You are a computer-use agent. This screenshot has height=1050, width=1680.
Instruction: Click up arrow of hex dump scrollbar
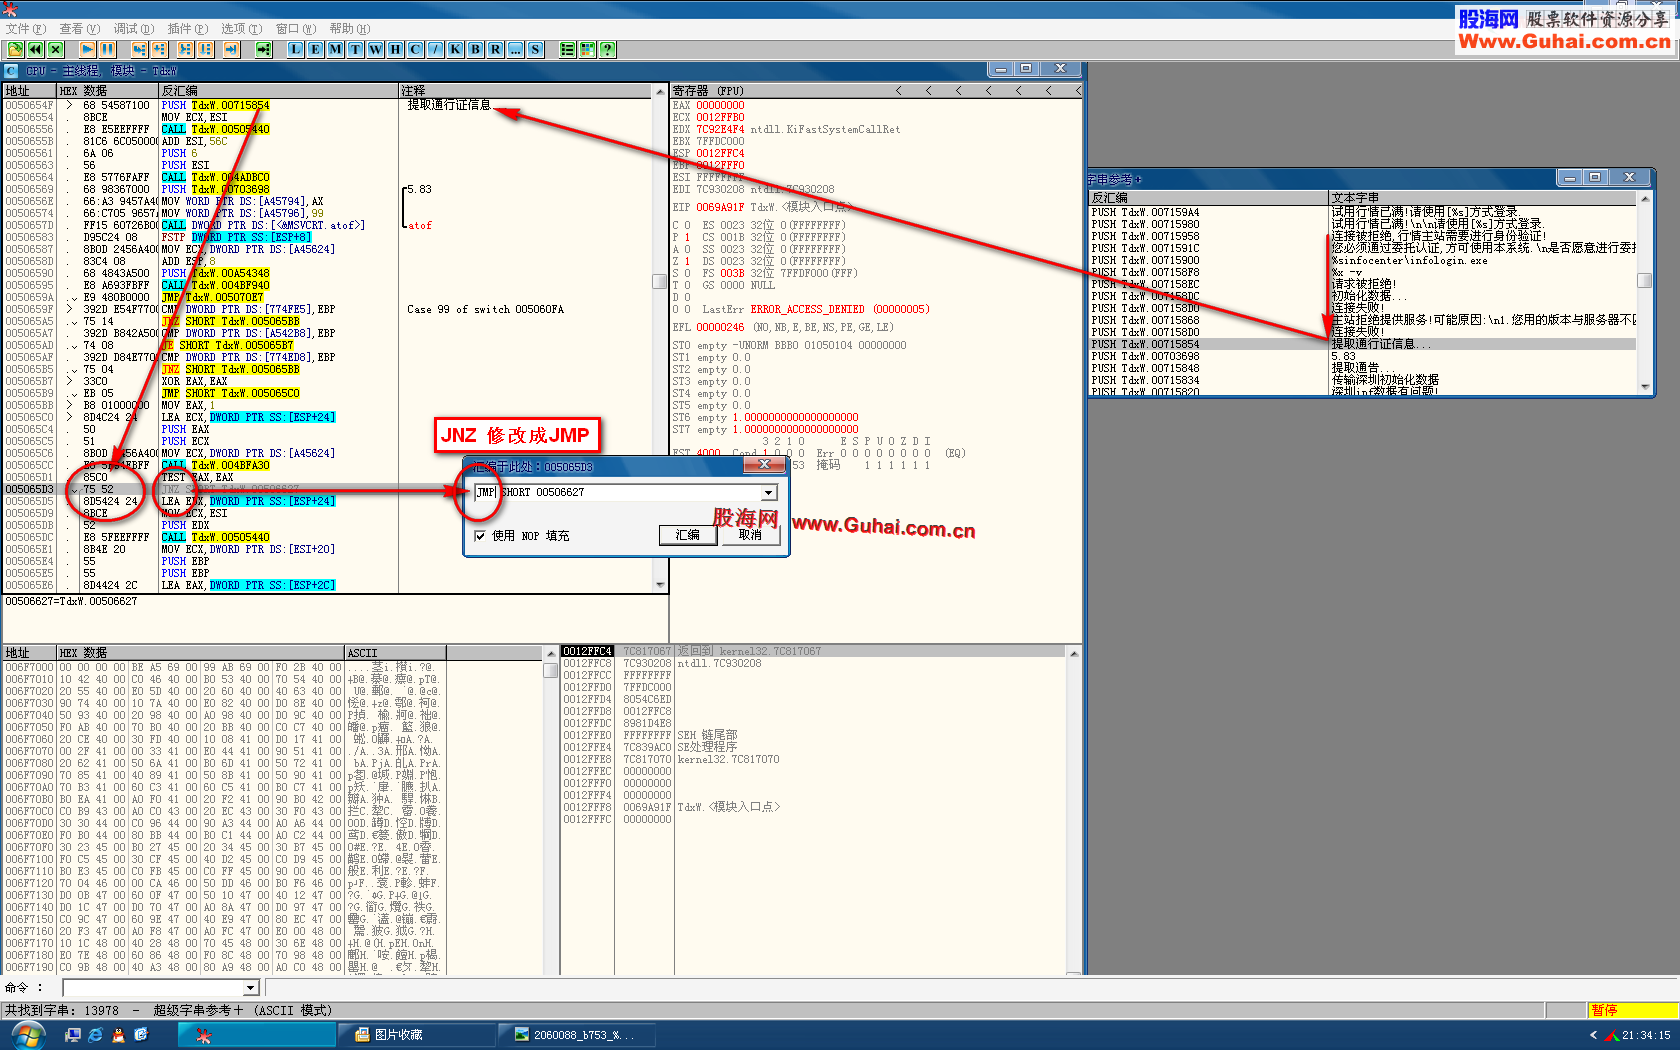pyautogui.click(x=550, y=654)
